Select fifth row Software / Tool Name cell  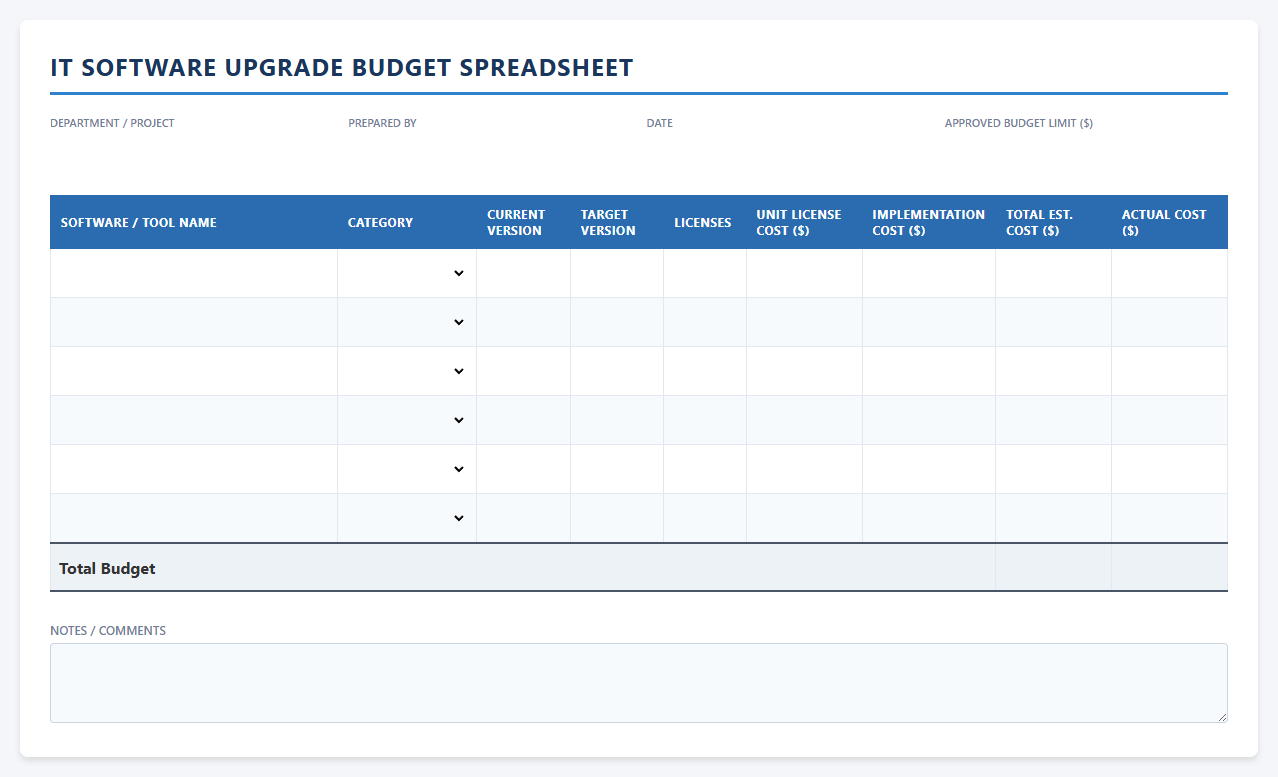194,469
